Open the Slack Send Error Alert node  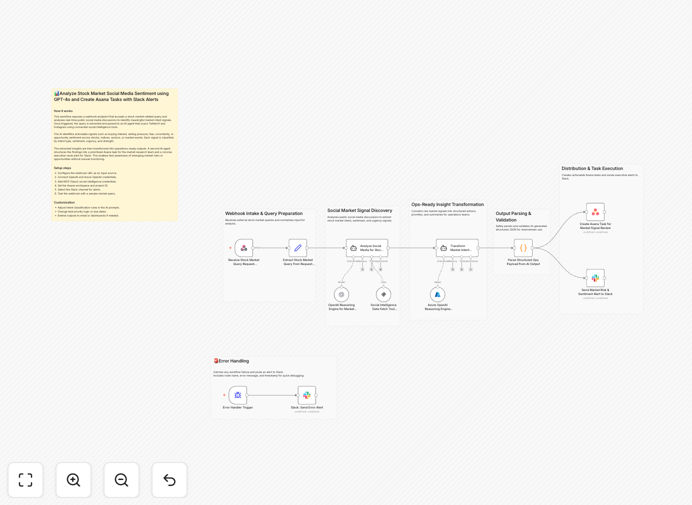(307, 395)
